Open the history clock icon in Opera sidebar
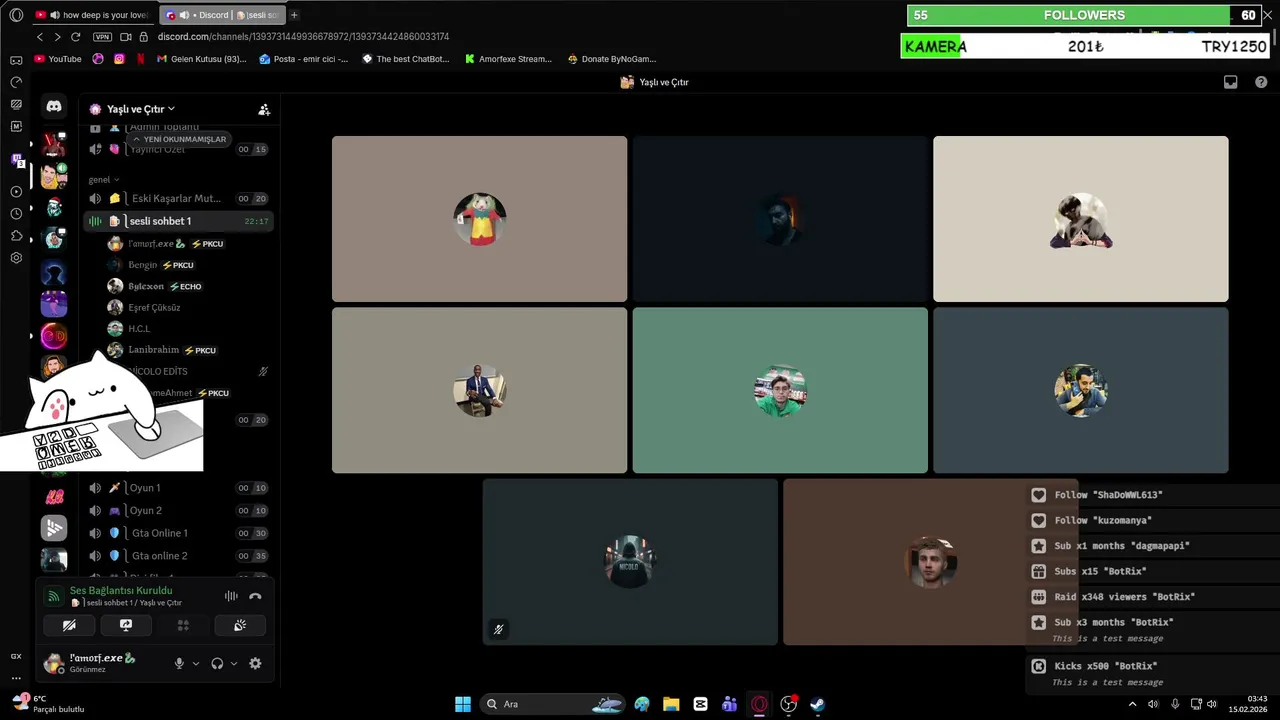Screen dimensions: 1280x720 pos(16,213)
